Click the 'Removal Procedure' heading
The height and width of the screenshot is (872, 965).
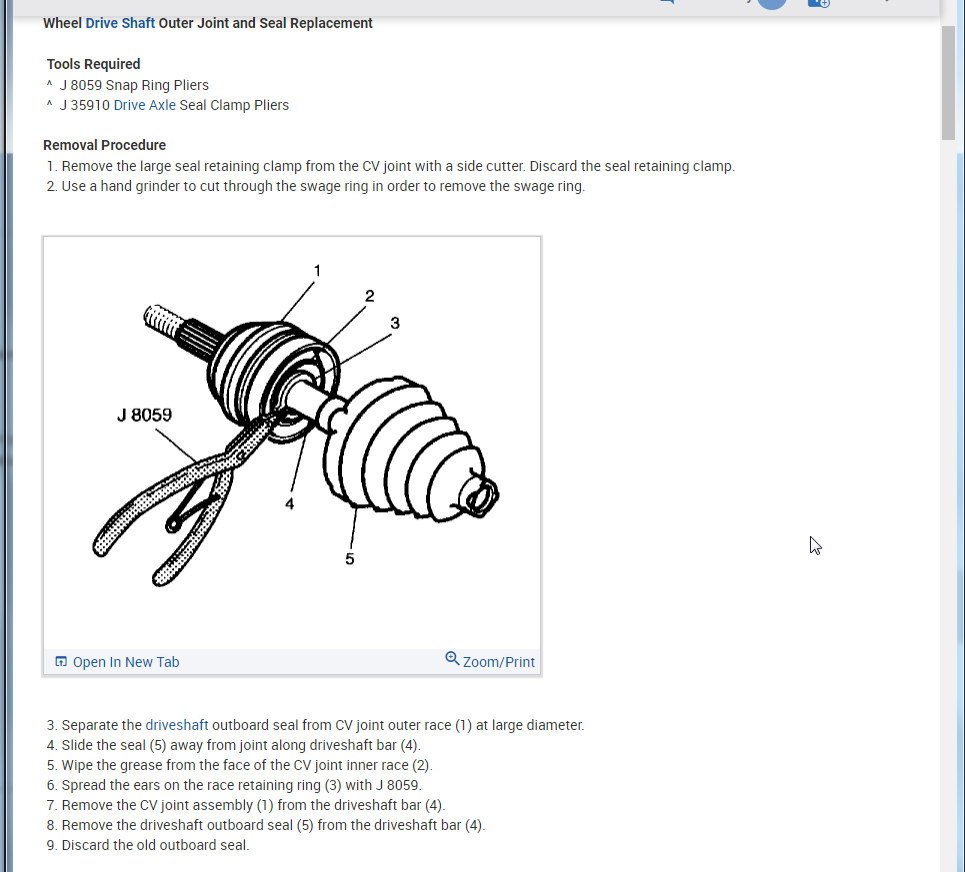105,145
